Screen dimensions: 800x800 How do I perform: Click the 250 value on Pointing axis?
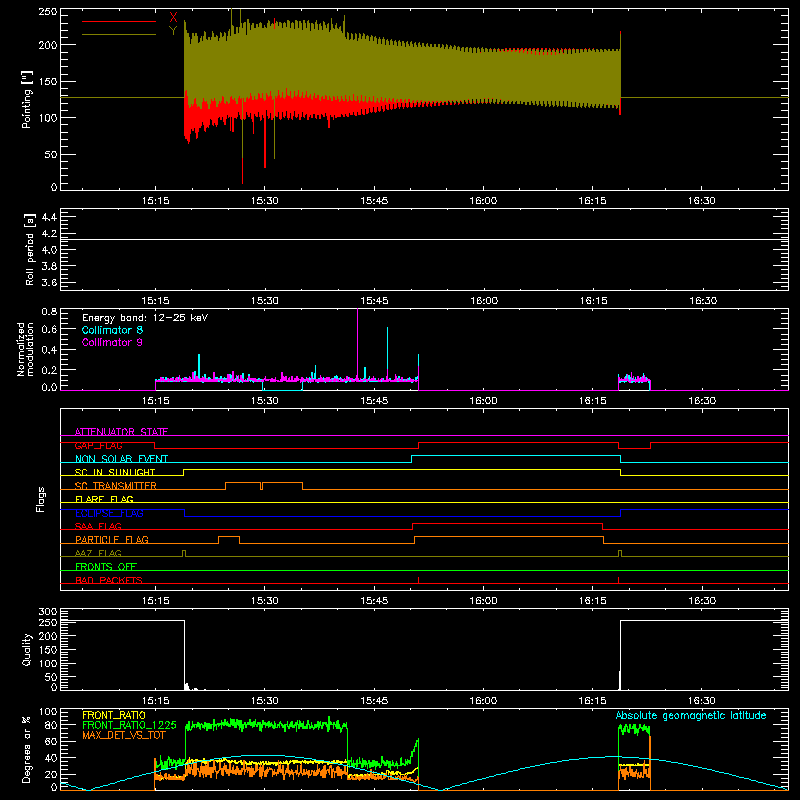point(48,12)
